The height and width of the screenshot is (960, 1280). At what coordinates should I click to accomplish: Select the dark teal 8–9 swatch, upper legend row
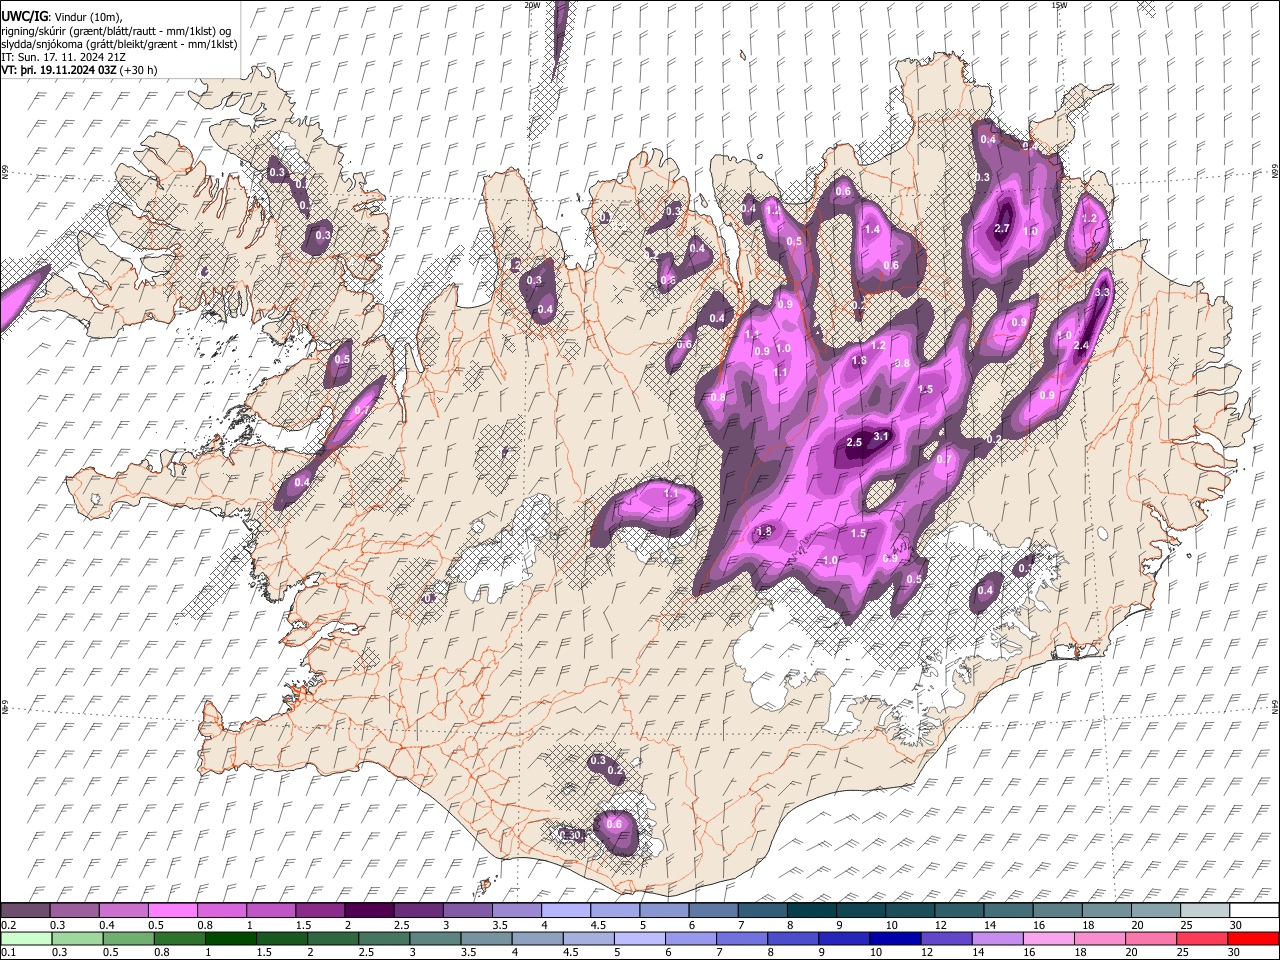click(x=811, y=911)
